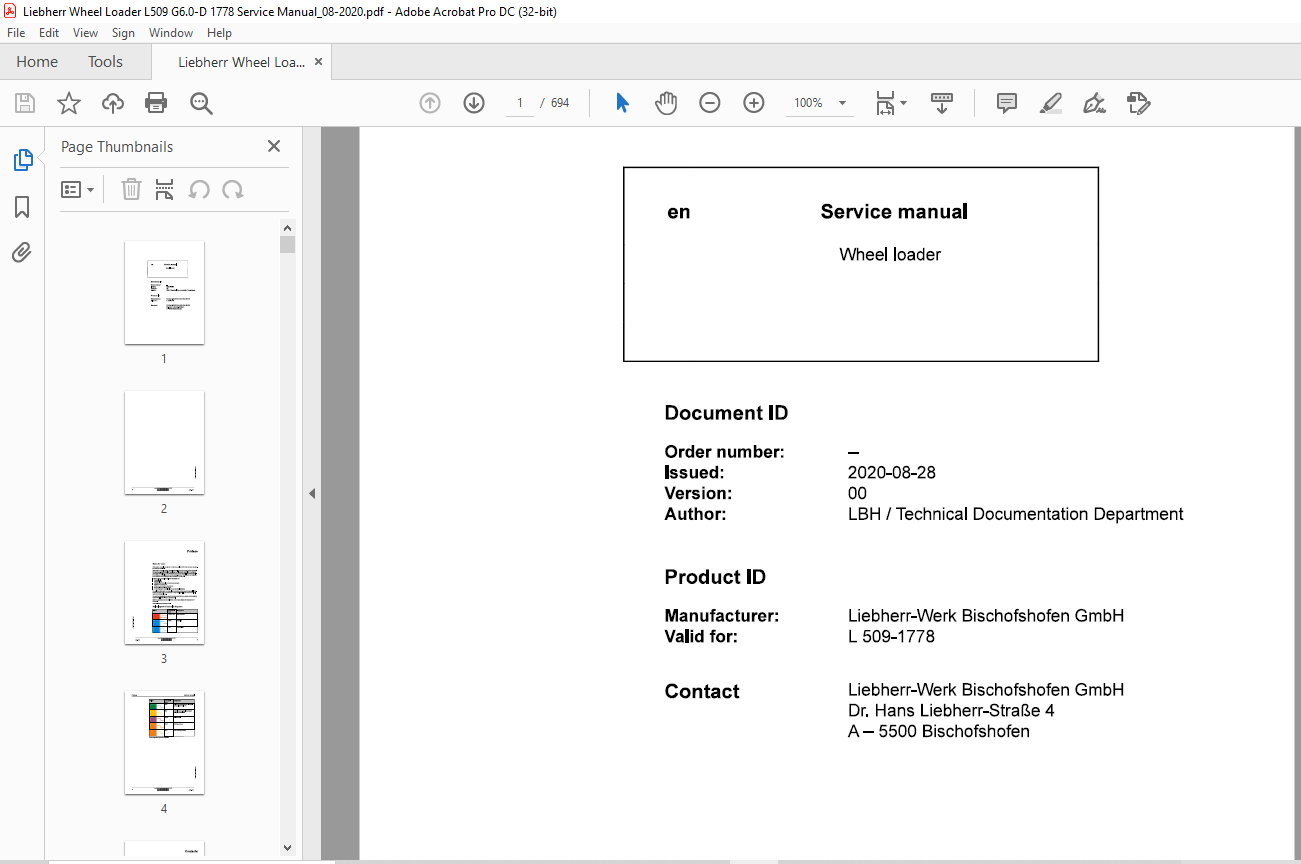Open the thumbnail insert pages tool
Viewport: 1301px width, 864px height.
[165, 189]
